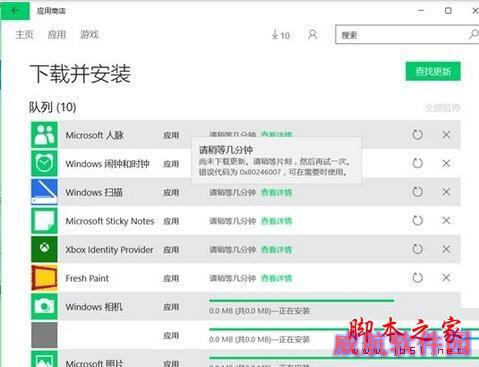Open the user account icon
Viewport: 479px width, 367px height.
(312, 34)
